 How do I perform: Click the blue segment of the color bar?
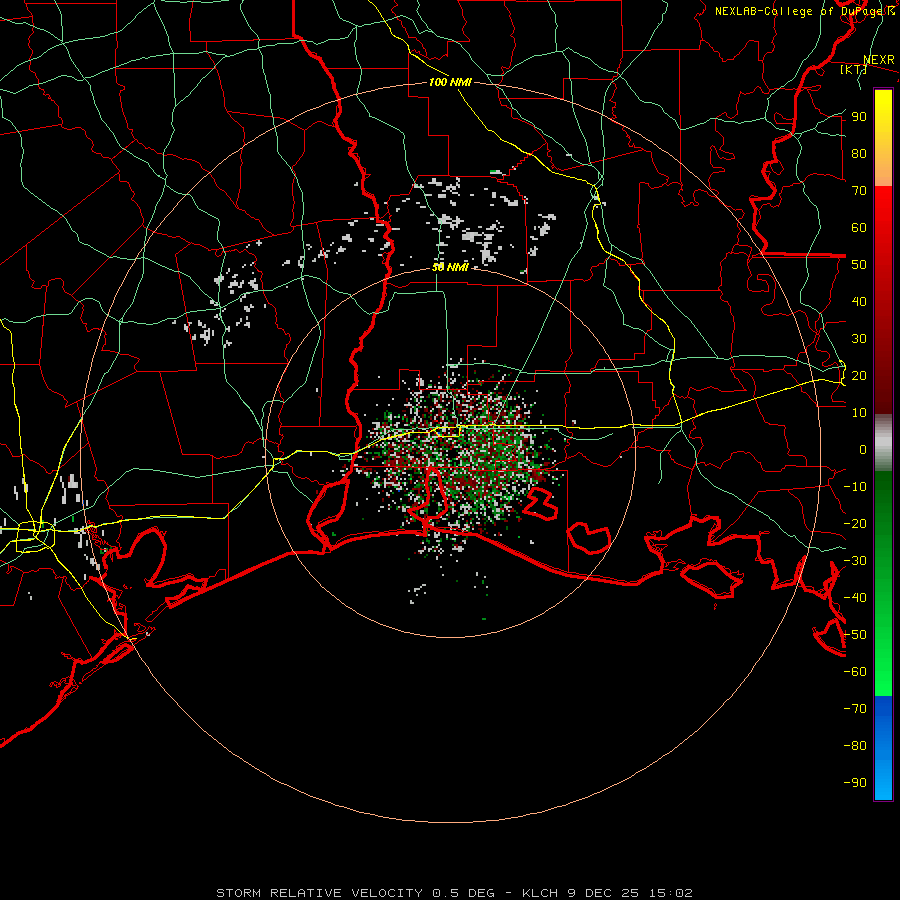click(883, 748)
